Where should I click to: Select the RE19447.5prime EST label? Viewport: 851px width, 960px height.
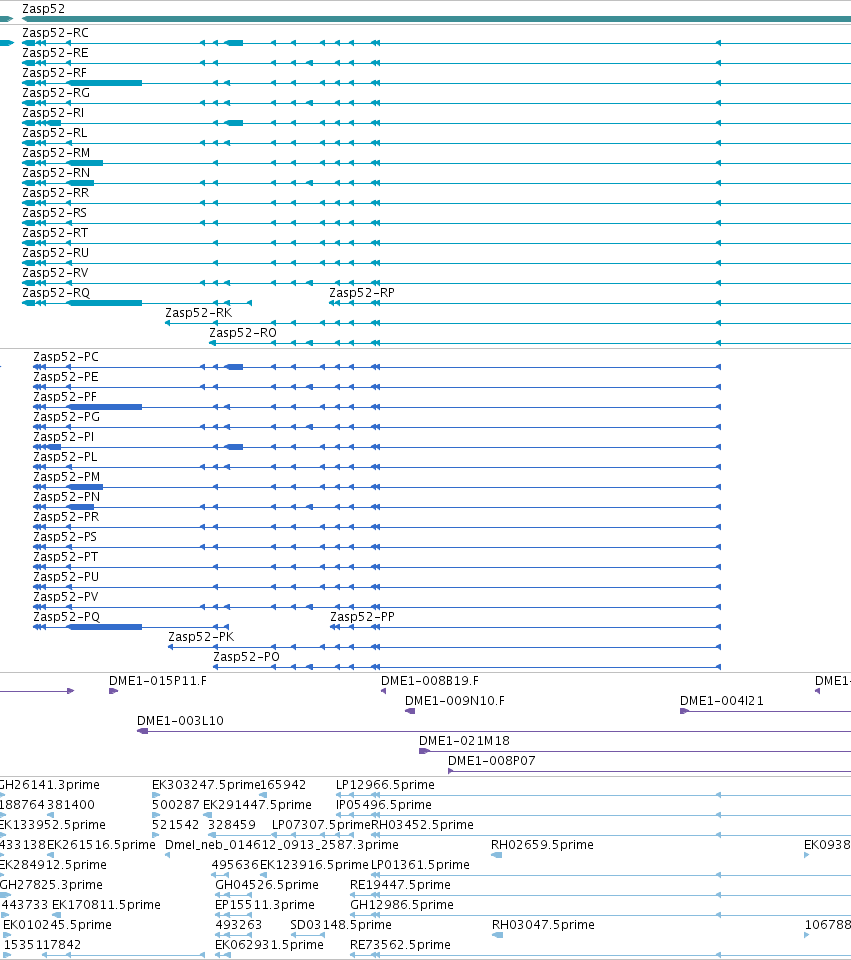[x=400, y=885]
